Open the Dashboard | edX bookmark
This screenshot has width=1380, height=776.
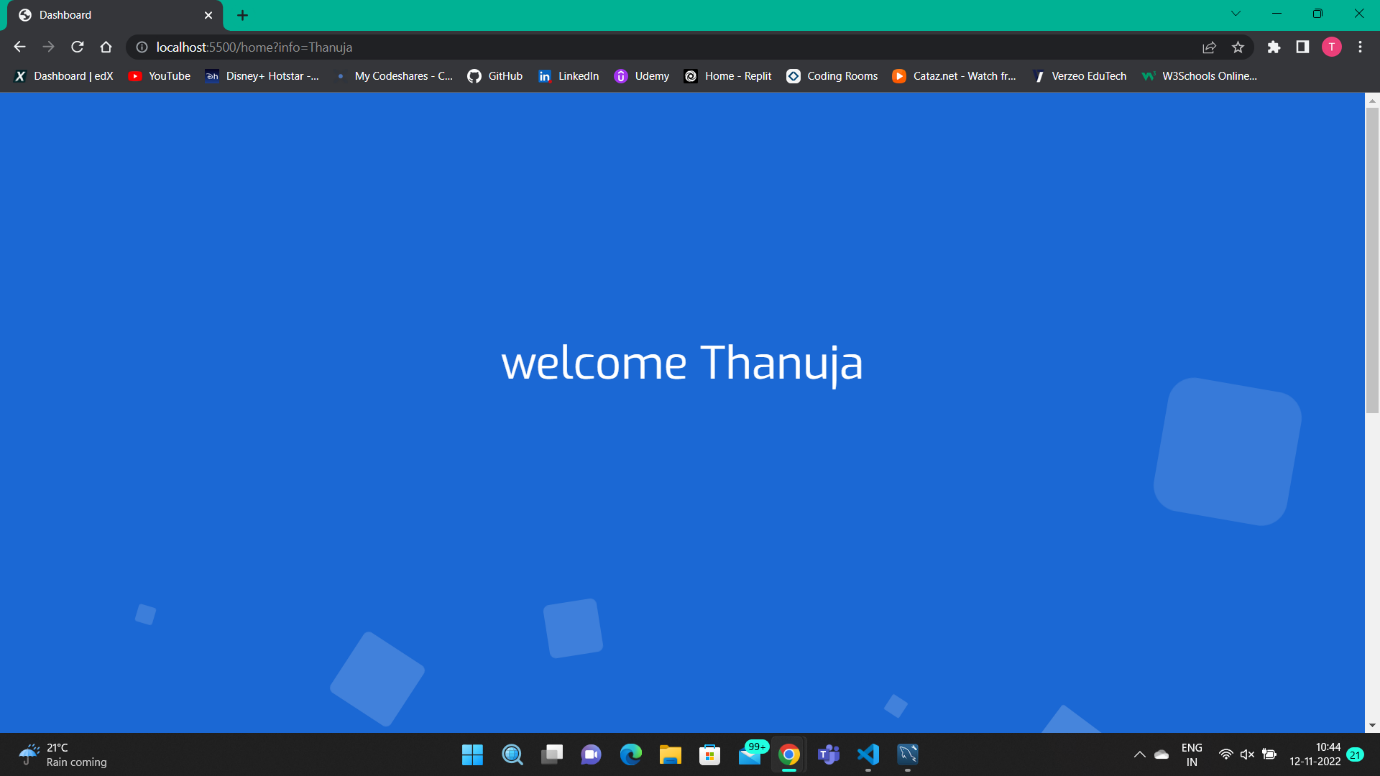point(63,76)
